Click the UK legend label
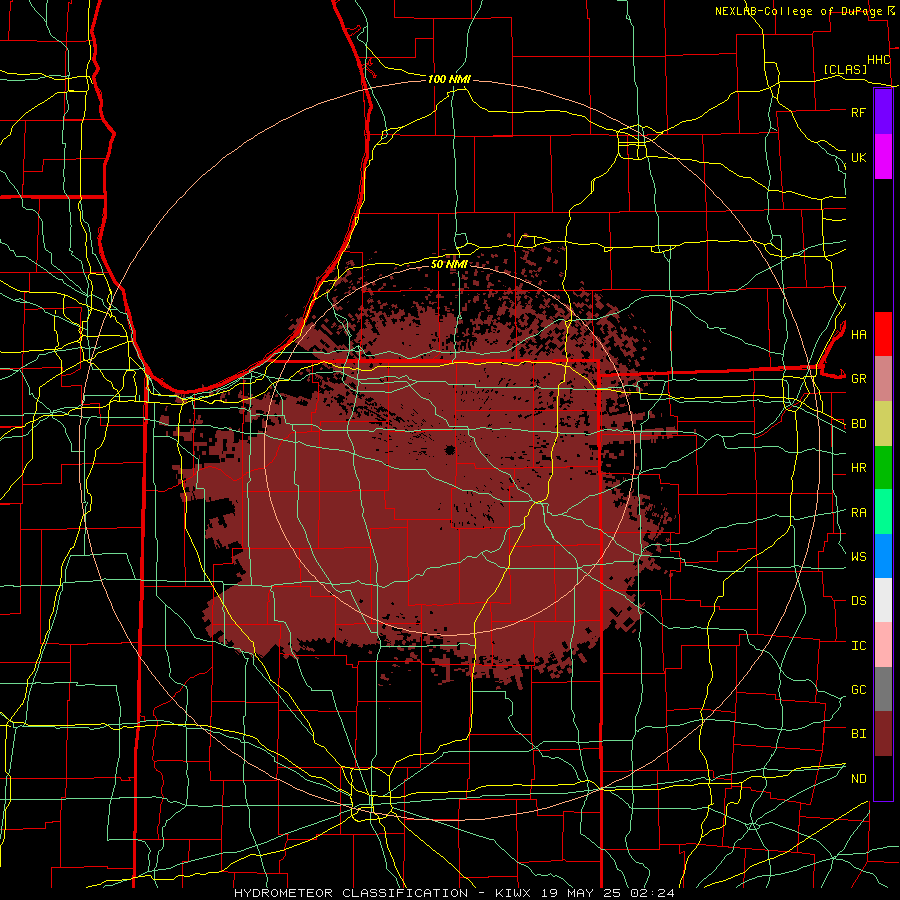The width and height of the screenshot is (900, 900). (858, 157)
